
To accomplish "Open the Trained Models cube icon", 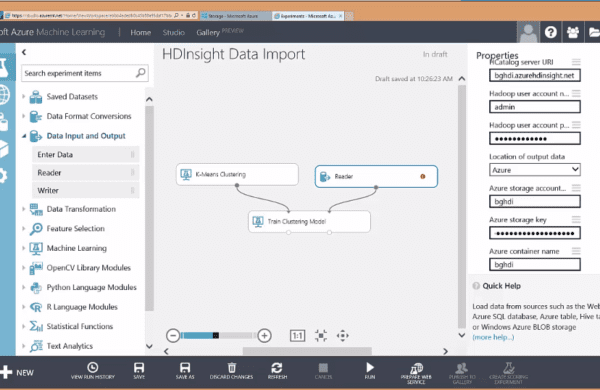I will click(4, 149).
